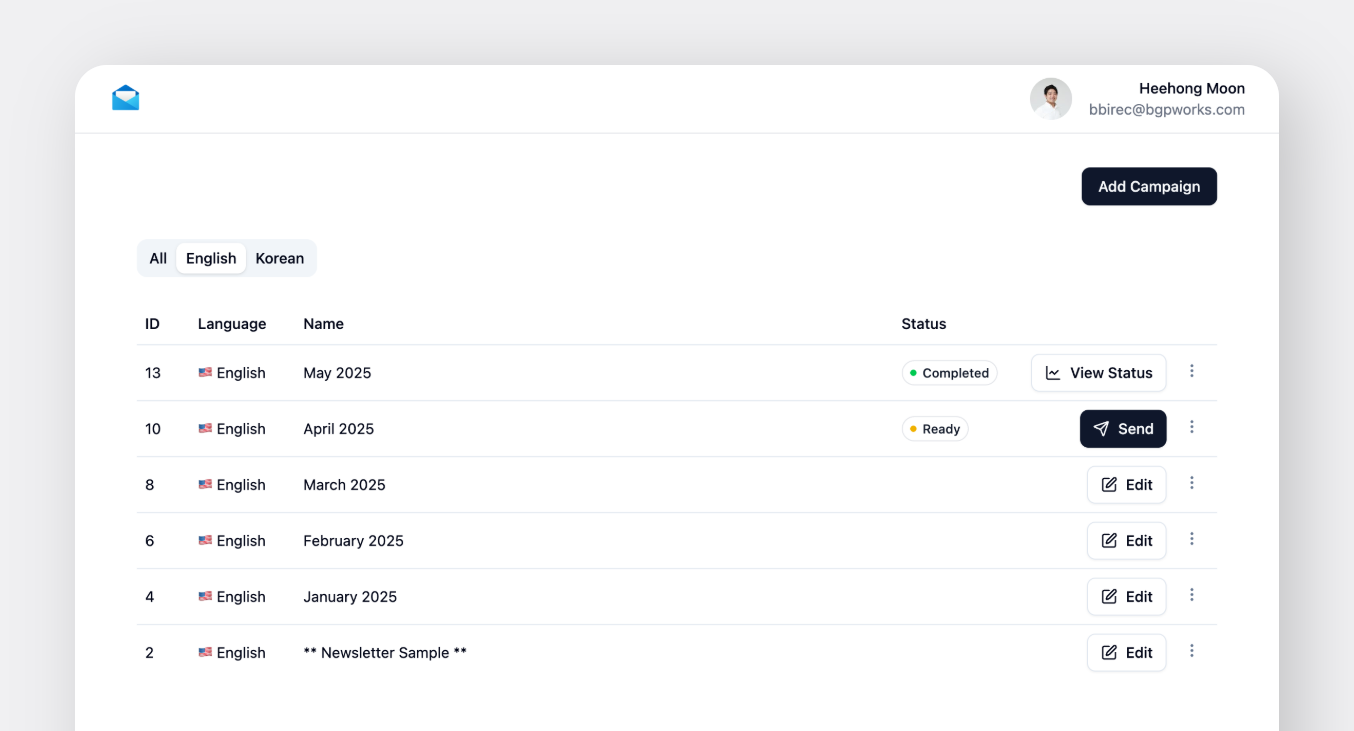Click the US flag in Newsletter Sample row
Screen dimensions: 1354x731
click(205, 652)
